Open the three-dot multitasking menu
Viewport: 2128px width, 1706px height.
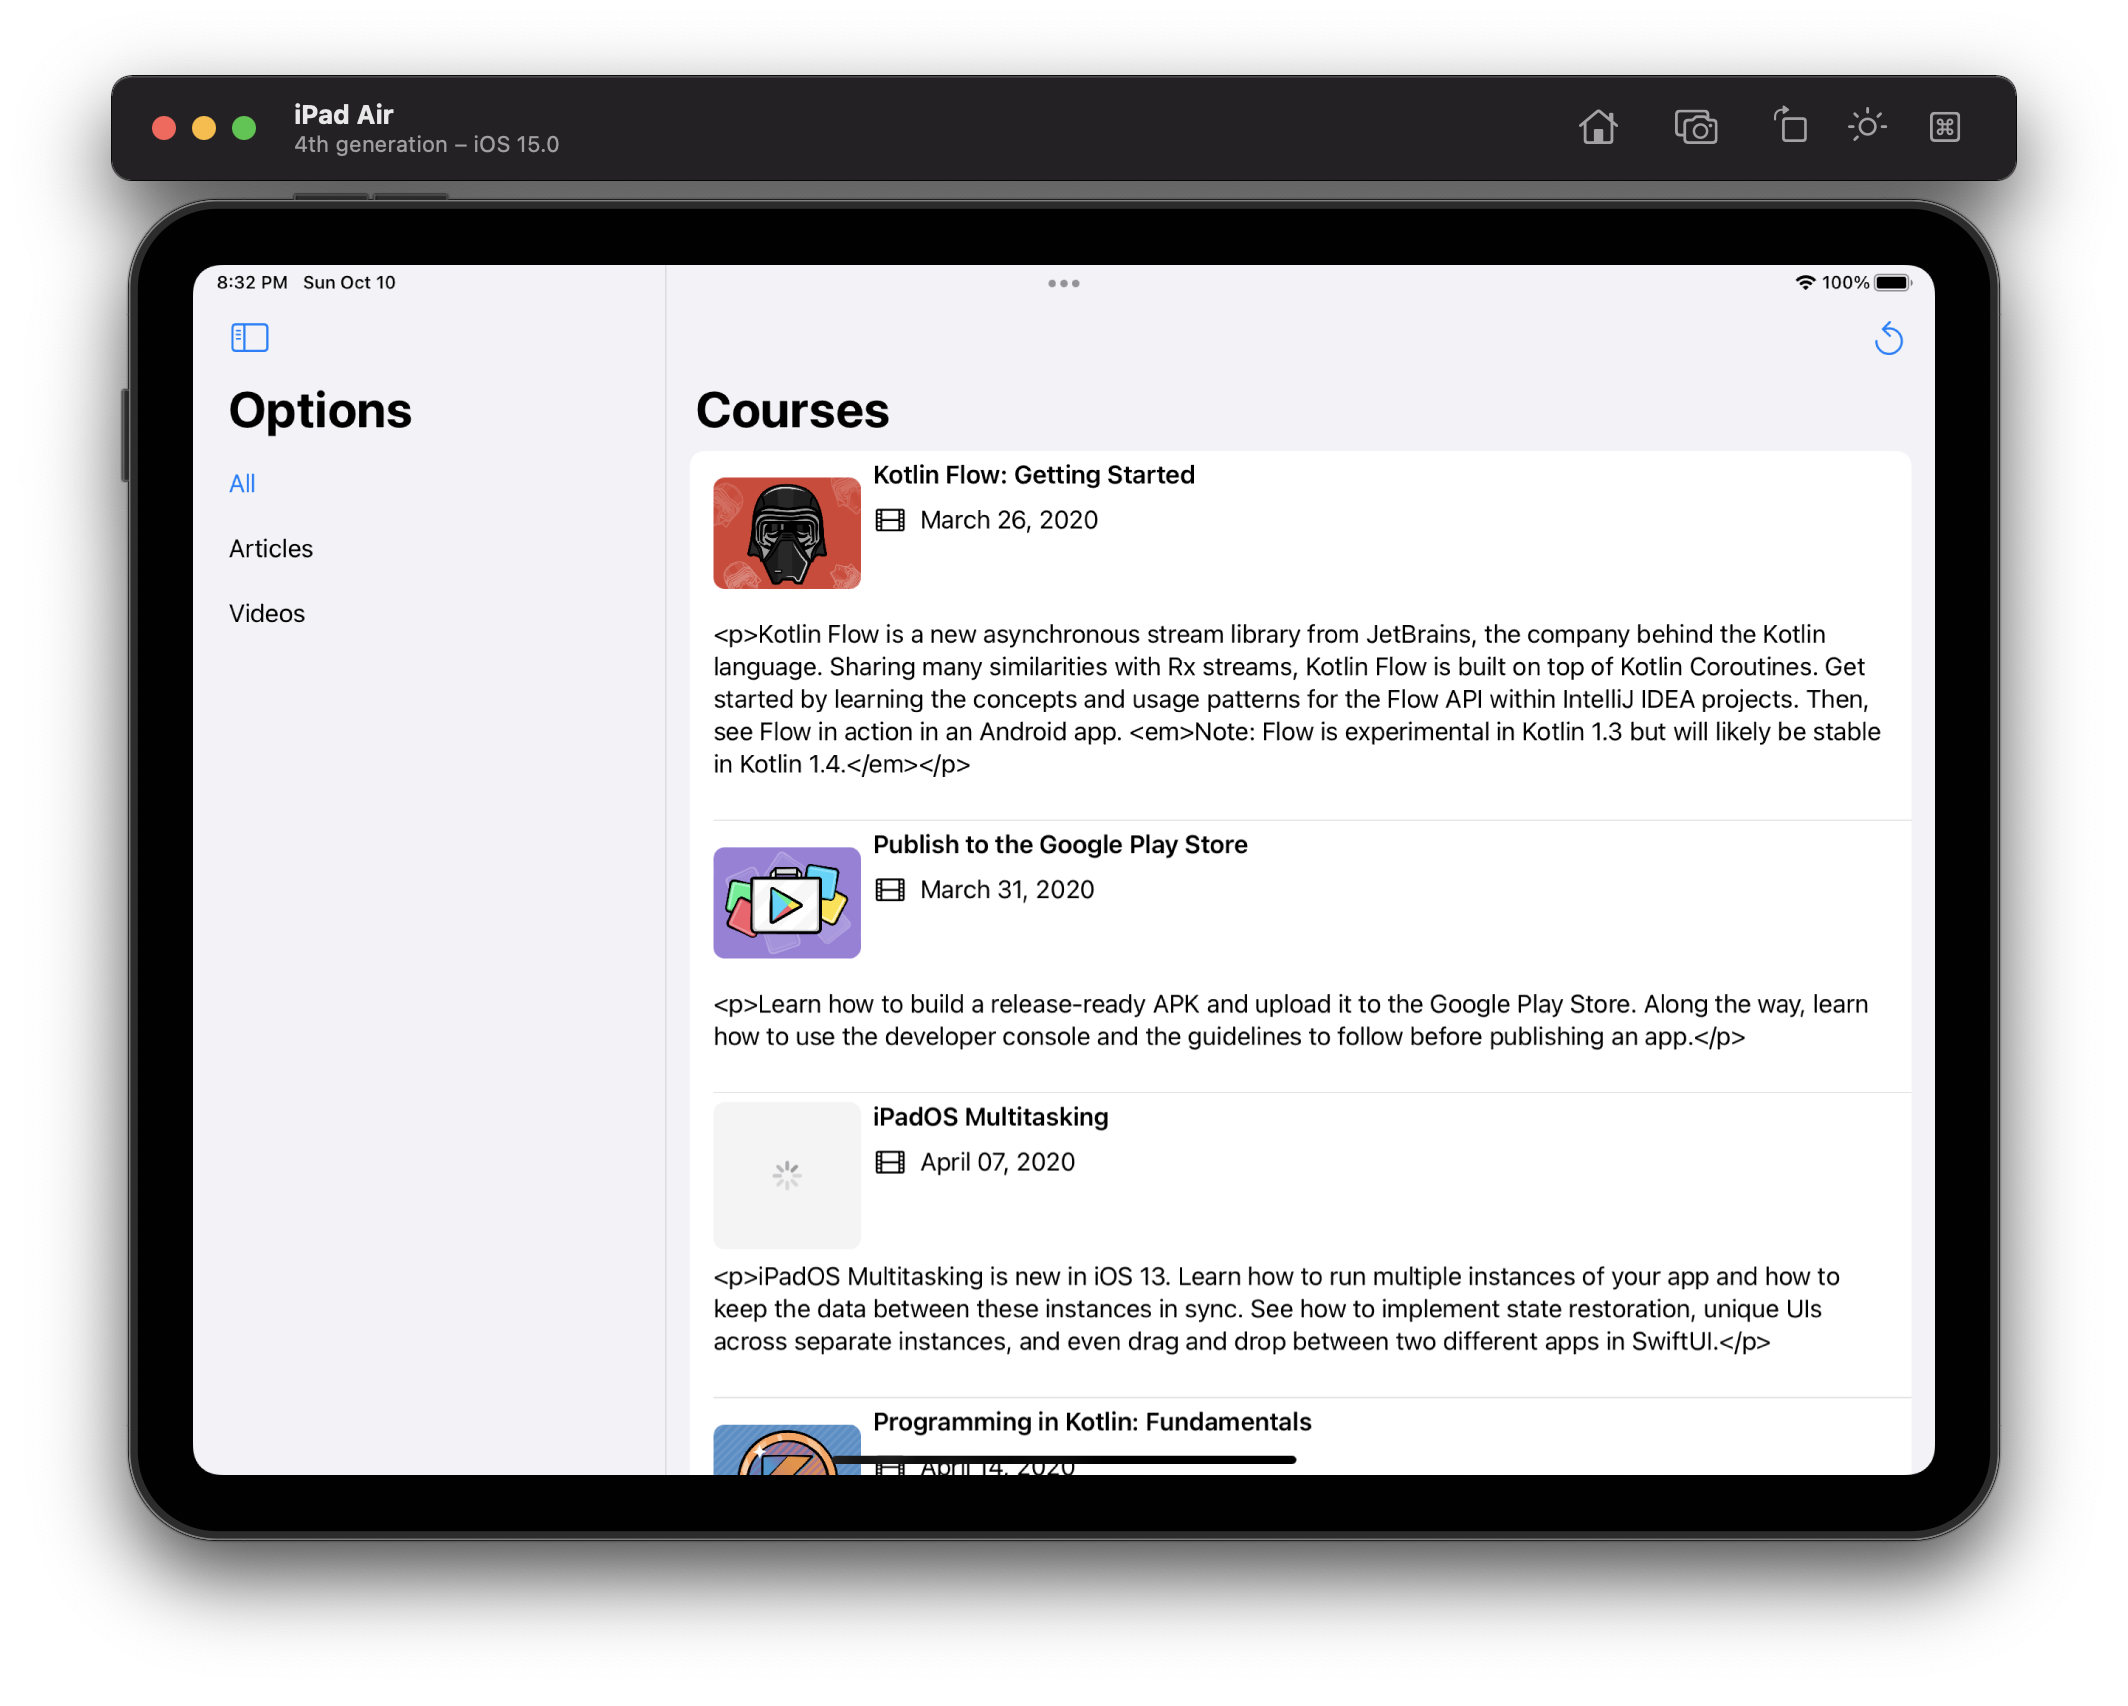[1063, 284]
